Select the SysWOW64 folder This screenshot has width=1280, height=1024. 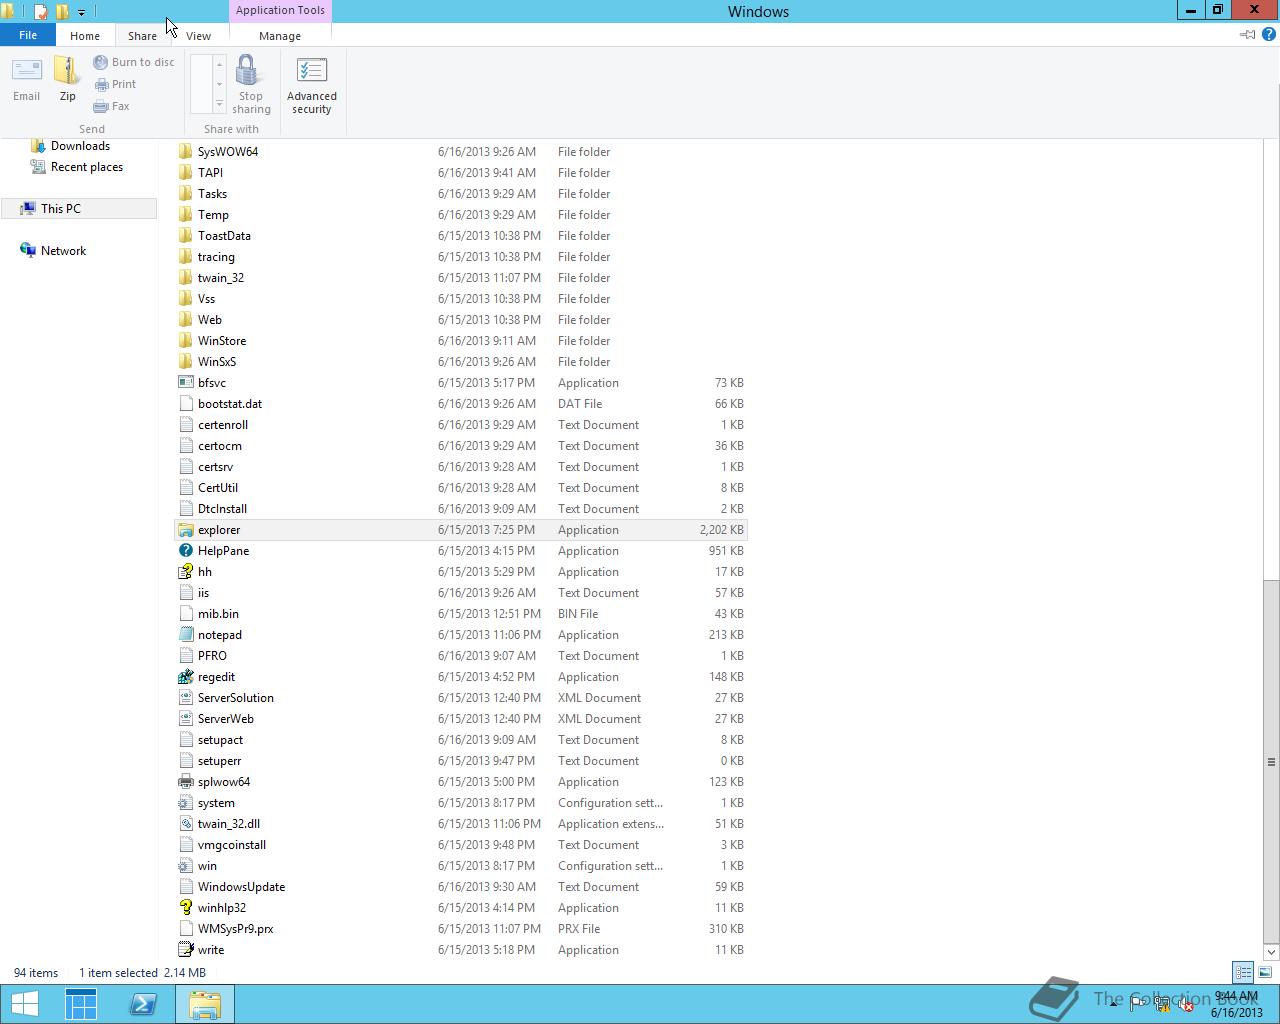461,152
